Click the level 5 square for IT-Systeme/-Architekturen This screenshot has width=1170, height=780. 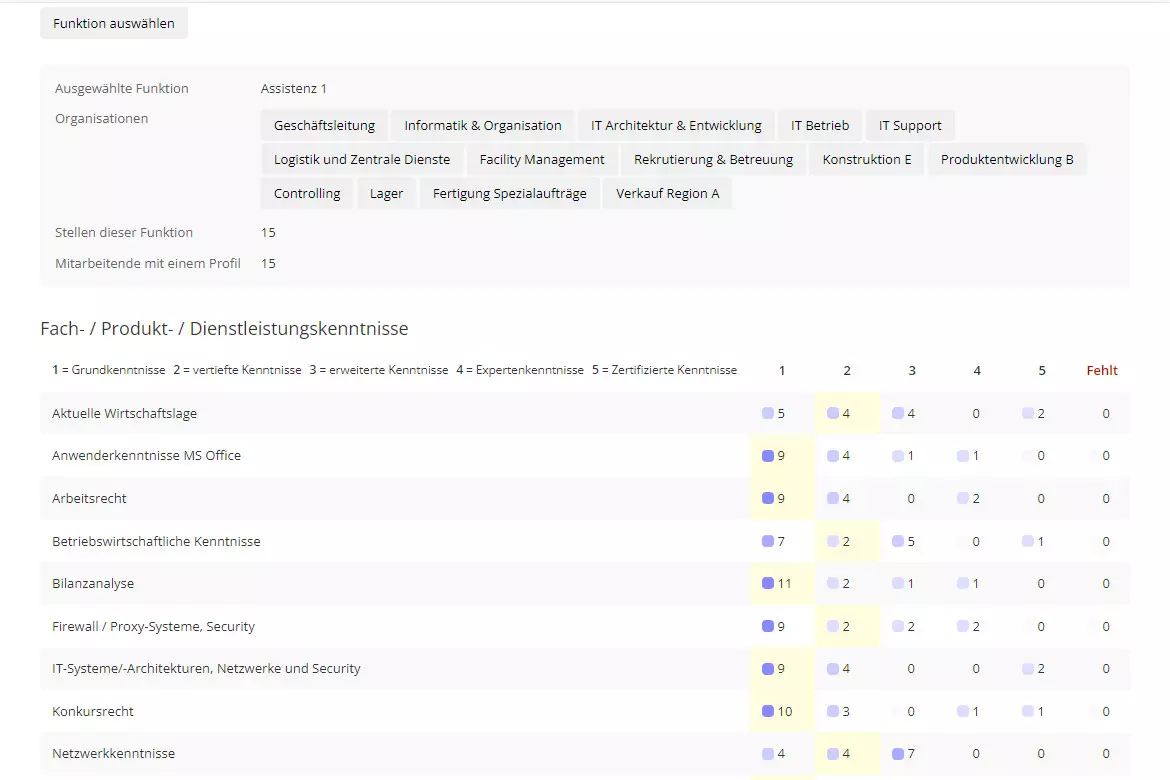point(1028,669)
